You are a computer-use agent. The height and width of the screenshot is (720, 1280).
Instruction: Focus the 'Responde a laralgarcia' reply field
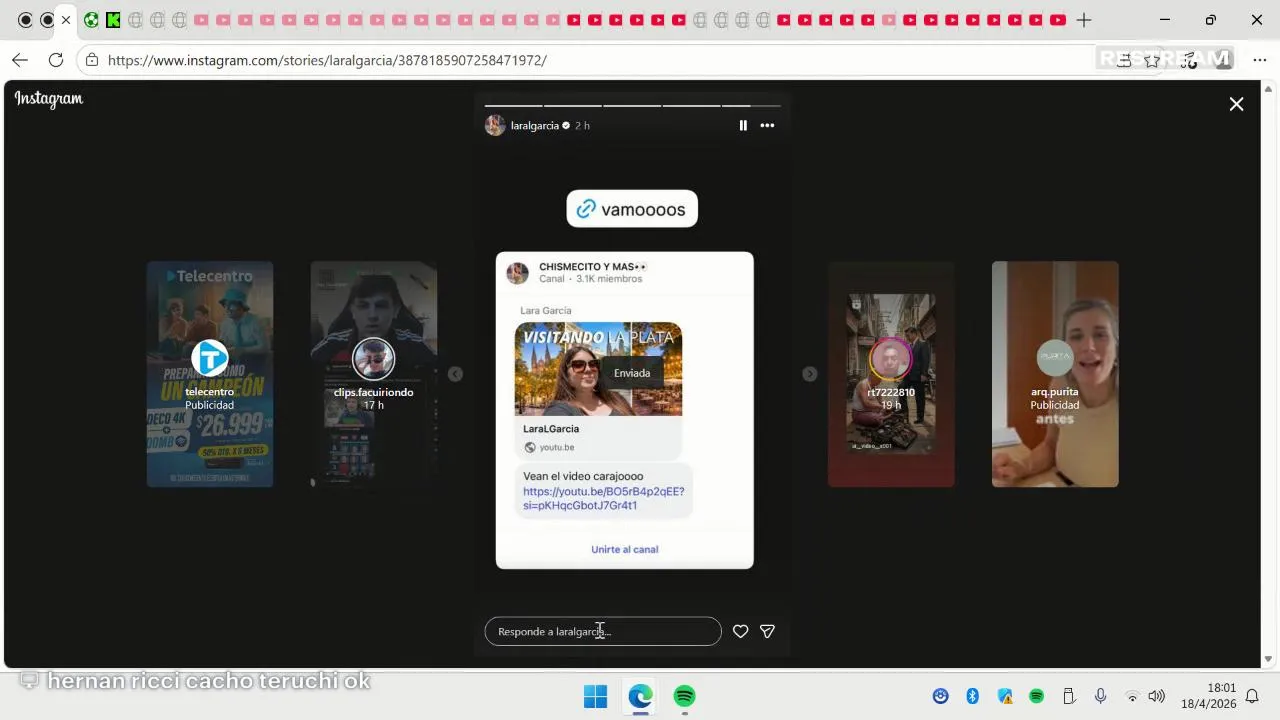pos(603,631)
